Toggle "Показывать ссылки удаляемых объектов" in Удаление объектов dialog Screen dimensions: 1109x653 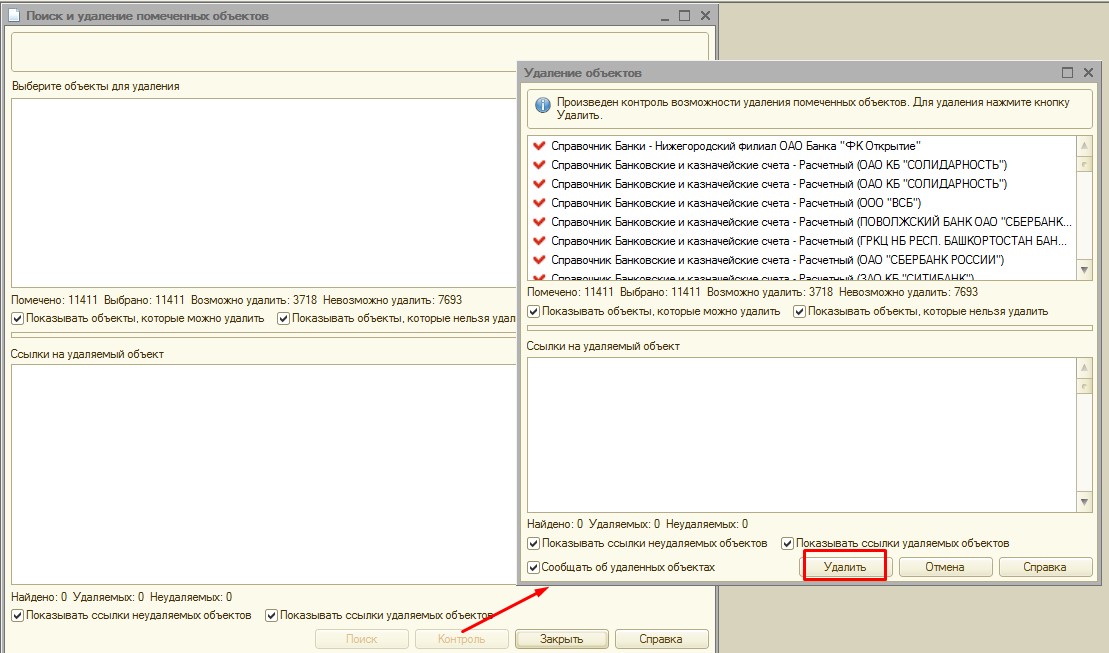(x=788, y=543)
